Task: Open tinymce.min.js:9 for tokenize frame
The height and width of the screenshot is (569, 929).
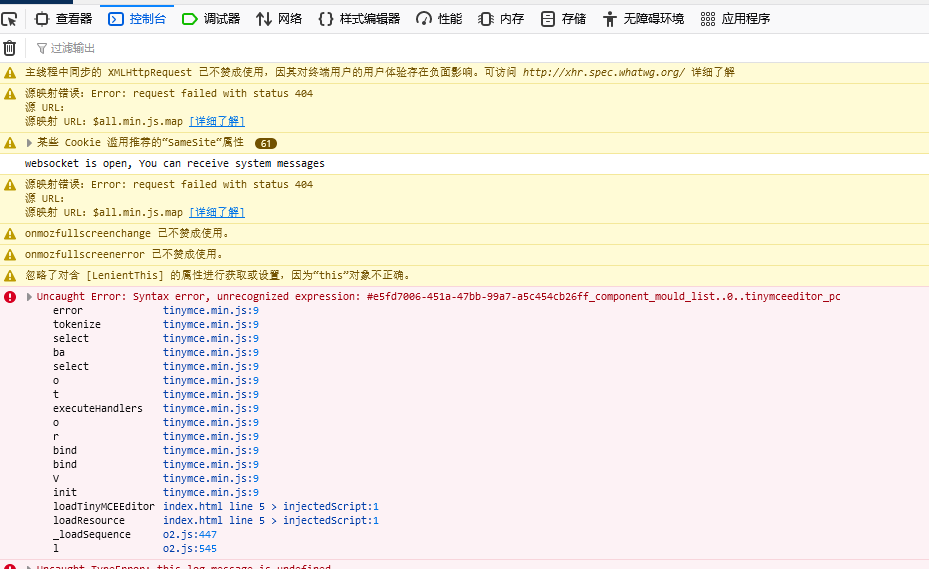Action: 211,325
